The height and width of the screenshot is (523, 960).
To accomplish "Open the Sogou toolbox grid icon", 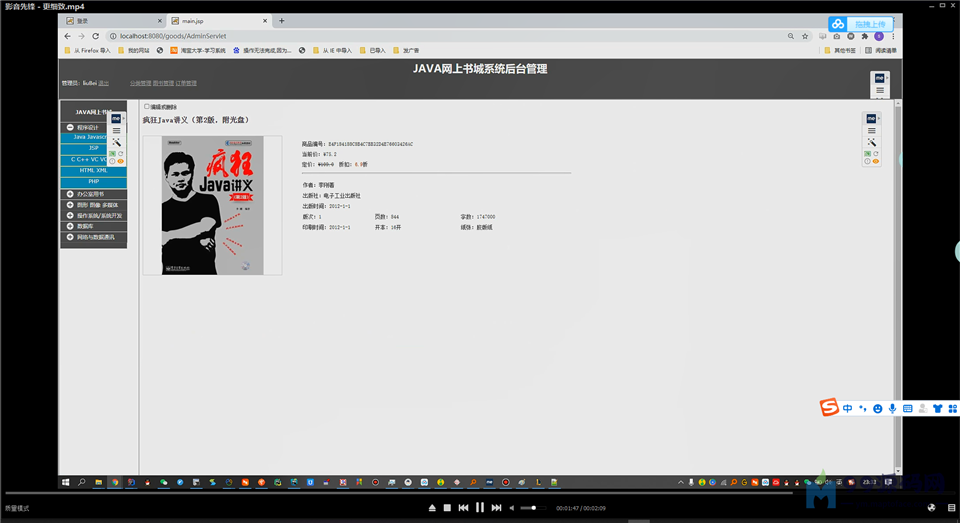I will 952,408.
